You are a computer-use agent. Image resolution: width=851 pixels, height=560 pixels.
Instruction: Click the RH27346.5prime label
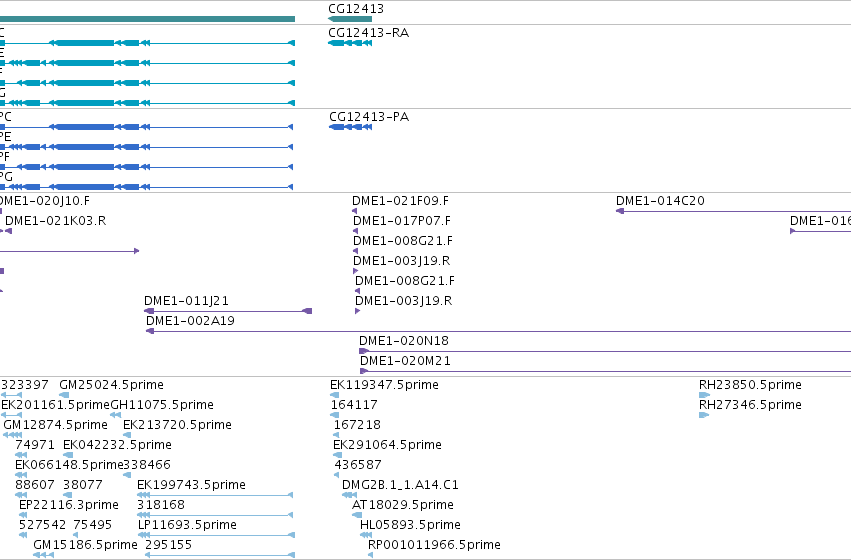tap(750, 405)
